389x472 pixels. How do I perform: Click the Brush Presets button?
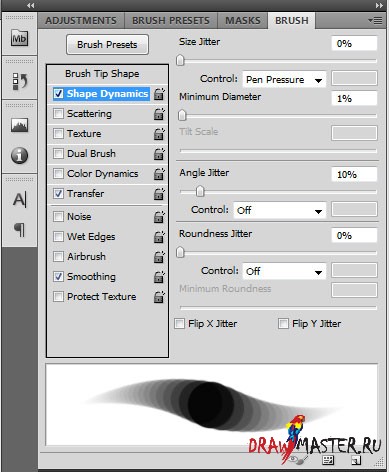point(107,45)
